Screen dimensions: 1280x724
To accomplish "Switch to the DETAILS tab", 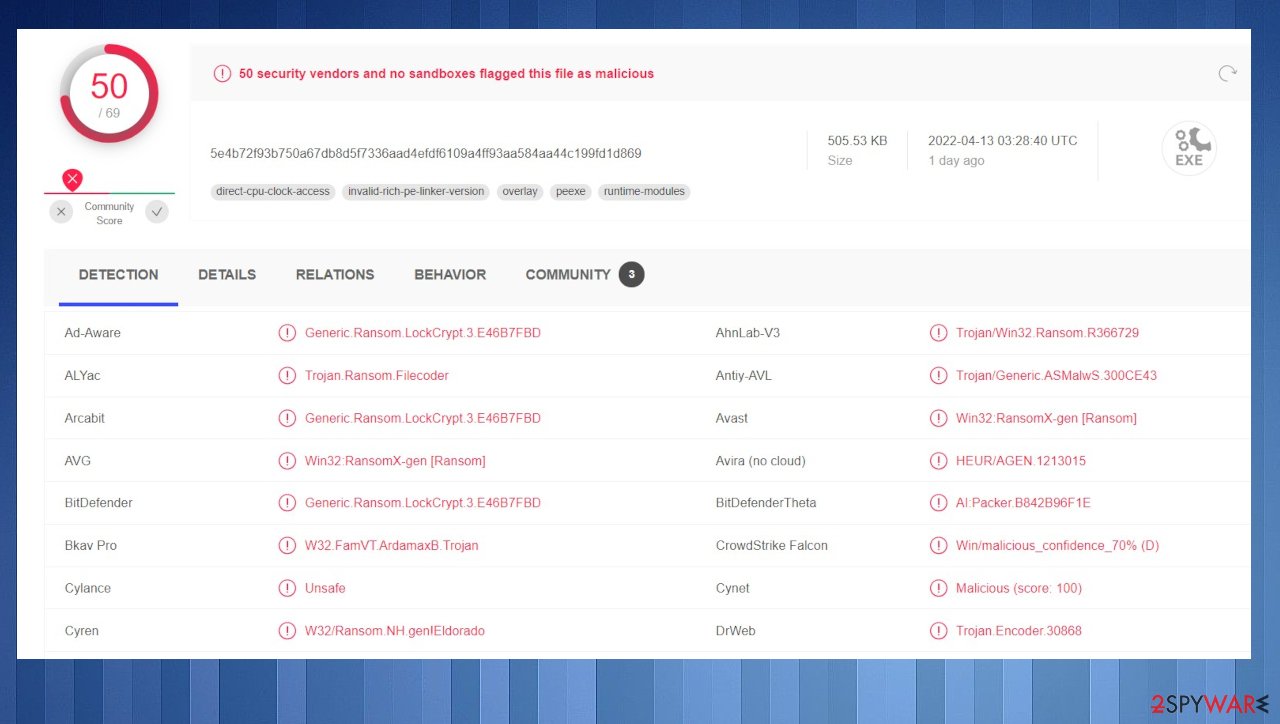I will 227,275.
